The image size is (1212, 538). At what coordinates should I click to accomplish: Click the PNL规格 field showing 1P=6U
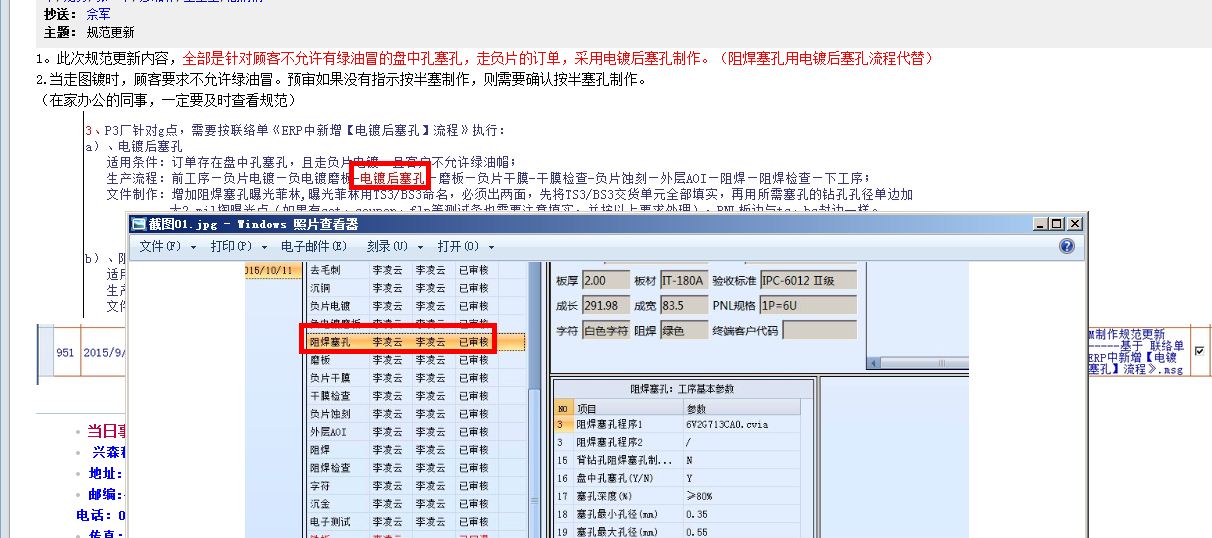808,305
